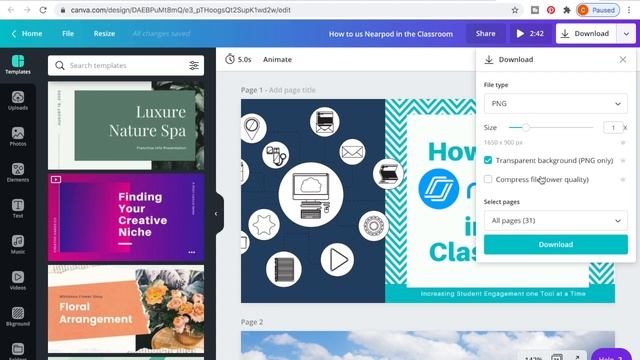Open the File menu
This screenshot has width=640, height=360.
[68, 33]
